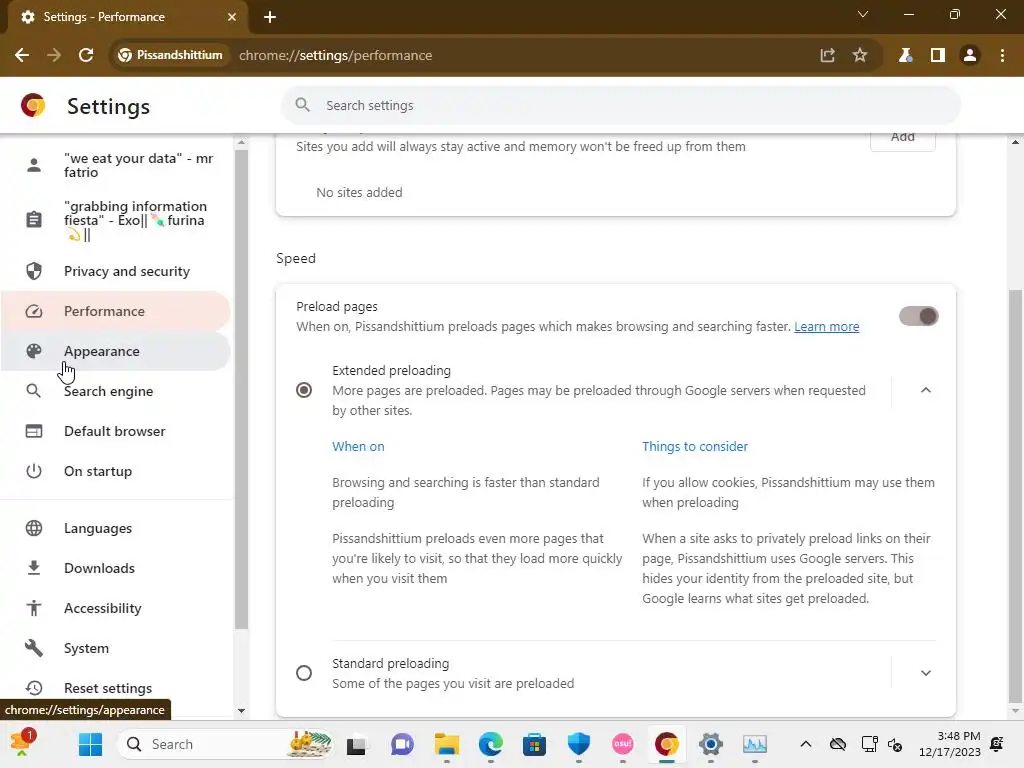Open Downloads settings

point(116,568)
